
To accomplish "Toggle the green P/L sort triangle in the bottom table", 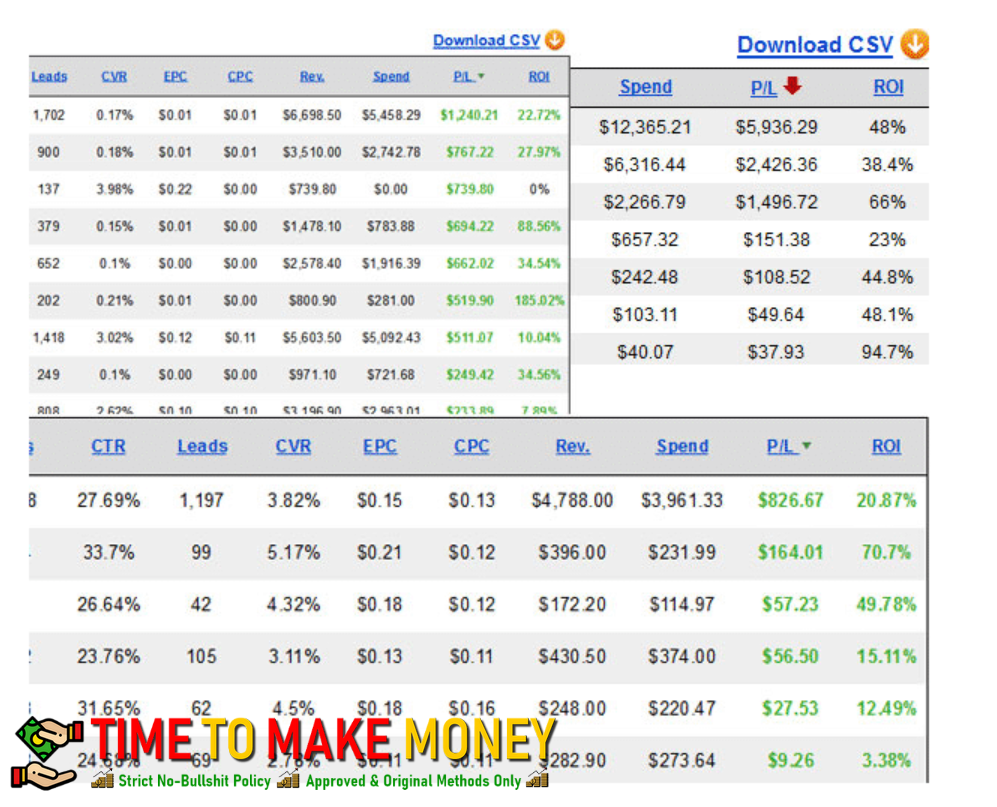I will [806, 447].
